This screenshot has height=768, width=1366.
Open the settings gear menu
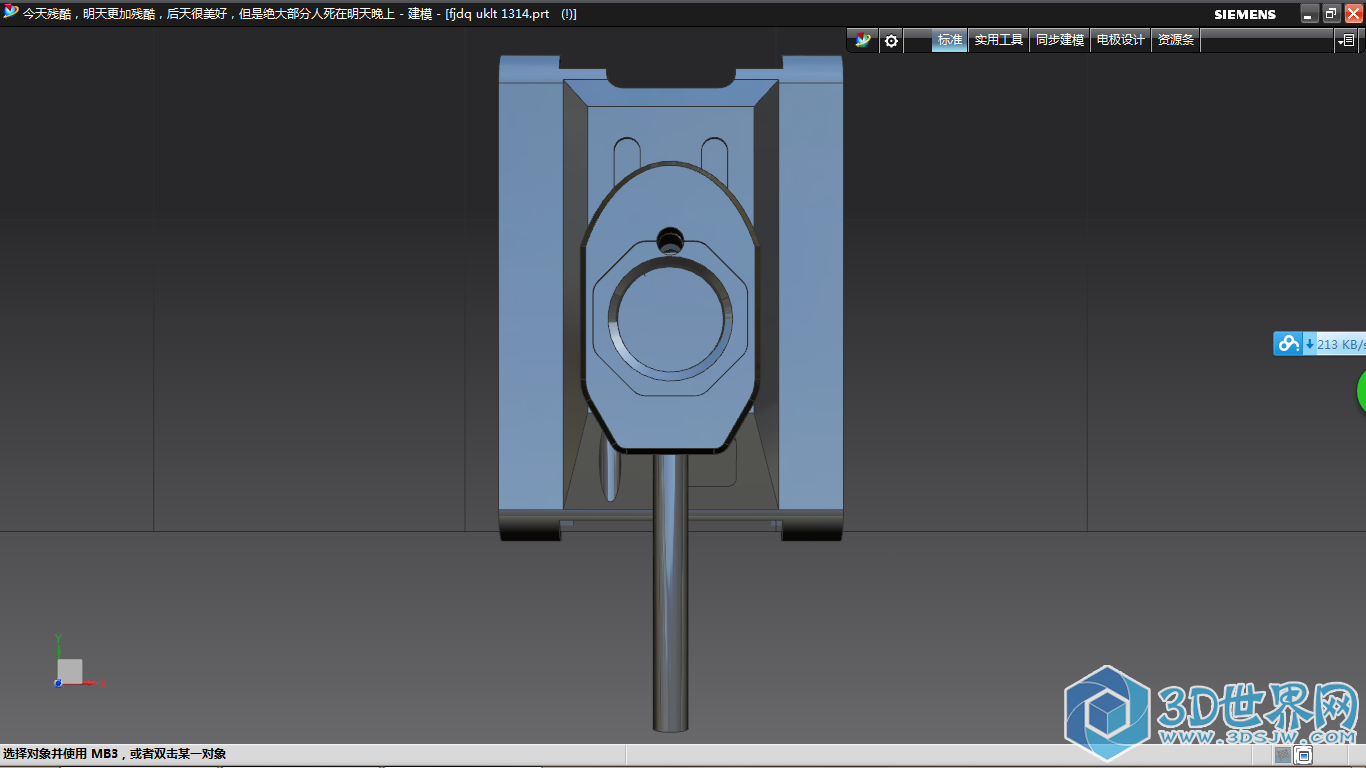pos(891,41)
